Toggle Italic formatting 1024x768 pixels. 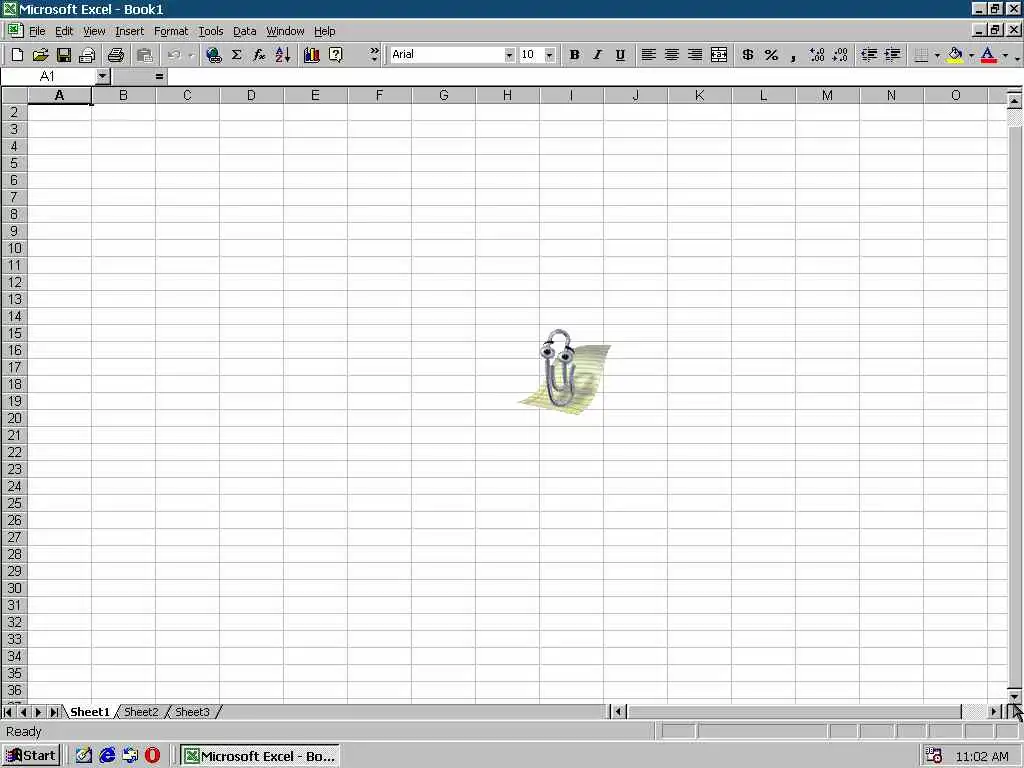[x=598, y=55]
